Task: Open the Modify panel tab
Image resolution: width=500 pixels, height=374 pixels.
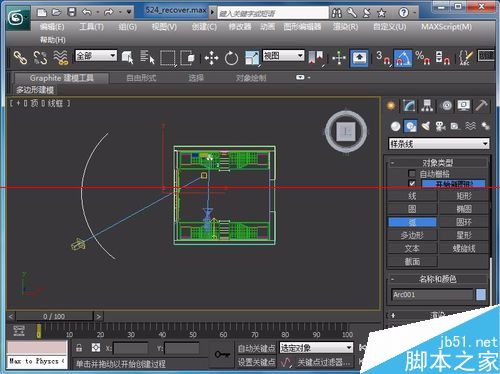Action: click(409, 106)
